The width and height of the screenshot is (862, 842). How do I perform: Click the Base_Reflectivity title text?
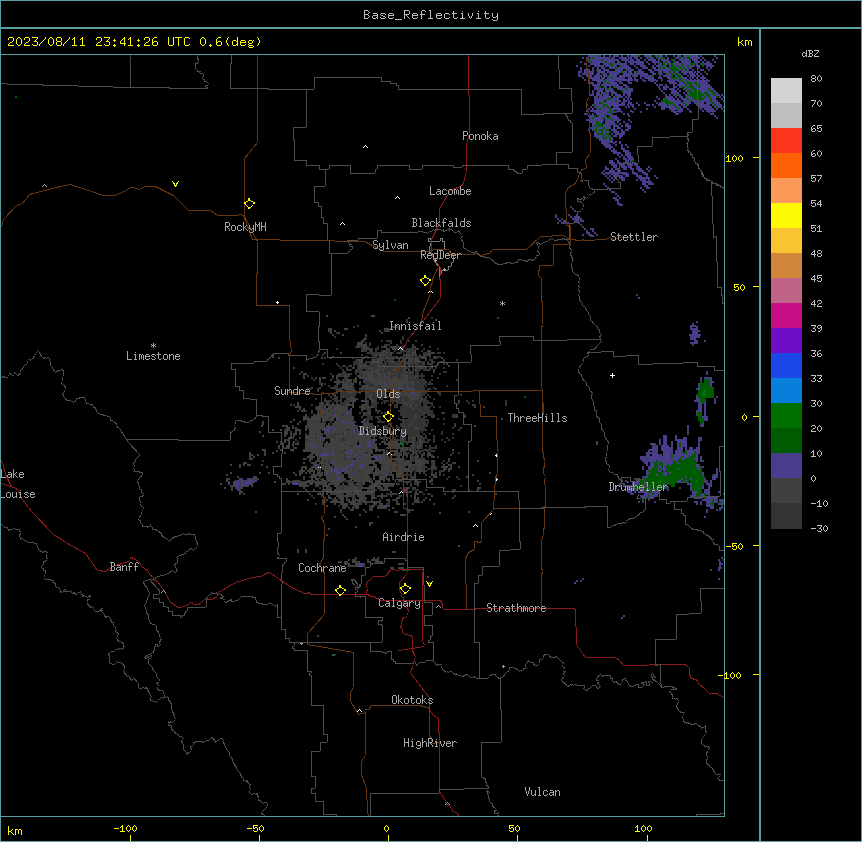pos(431,15)
